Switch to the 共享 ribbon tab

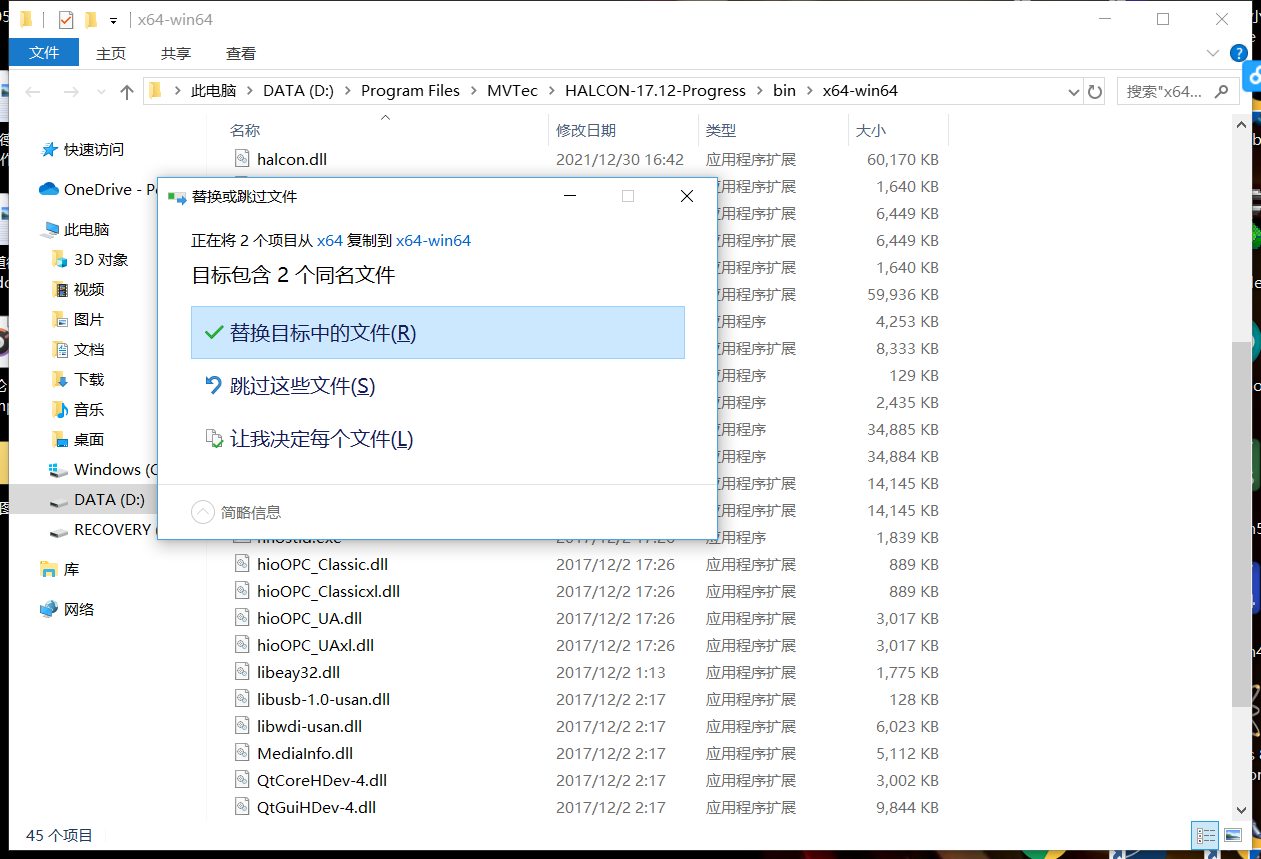[x=176, y=53]
